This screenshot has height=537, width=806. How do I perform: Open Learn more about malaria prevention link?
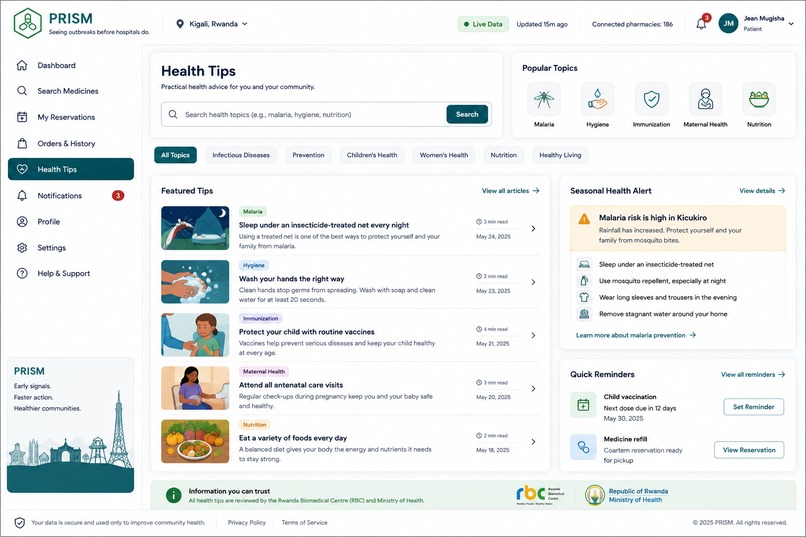[636, 335]
